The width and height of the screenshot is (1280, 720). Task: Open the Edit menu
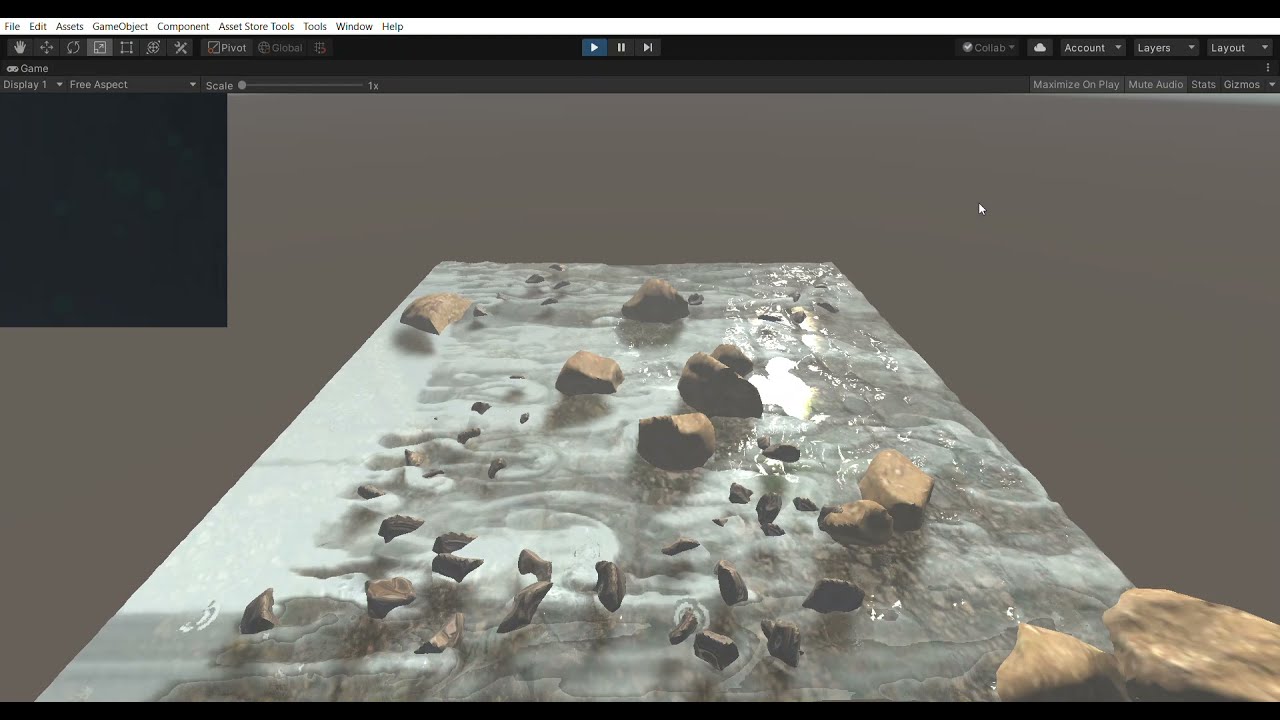click(38, 26)
